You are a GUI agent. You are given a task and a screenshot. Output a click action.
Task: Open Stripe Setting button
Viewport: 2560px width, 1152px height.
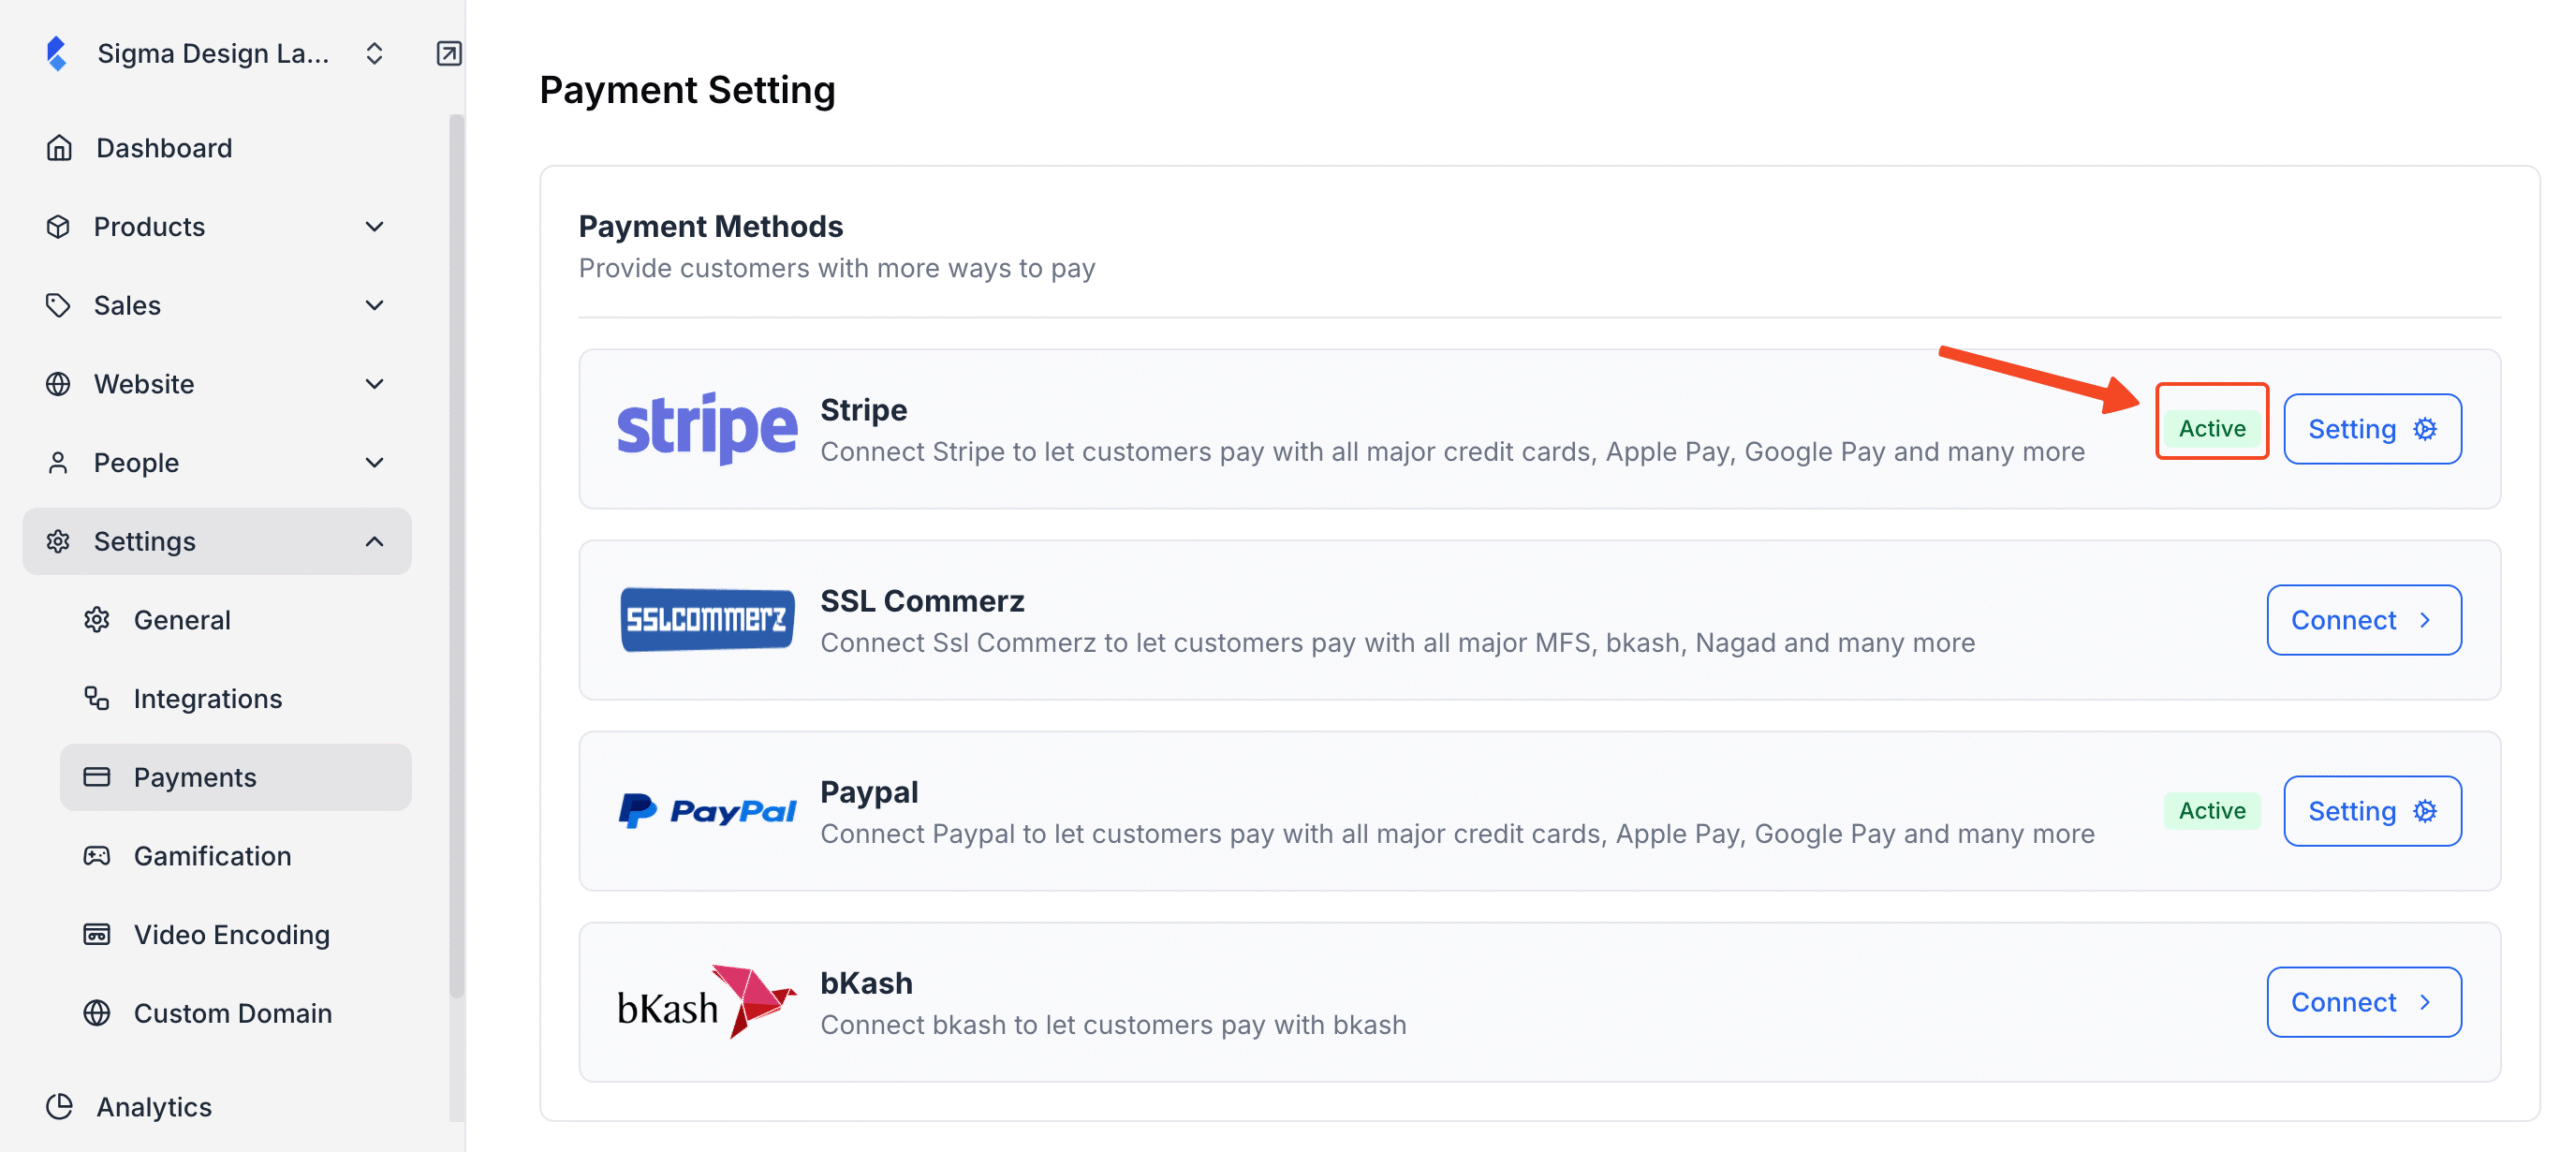pyautogui.click(x=2372, y=428)
